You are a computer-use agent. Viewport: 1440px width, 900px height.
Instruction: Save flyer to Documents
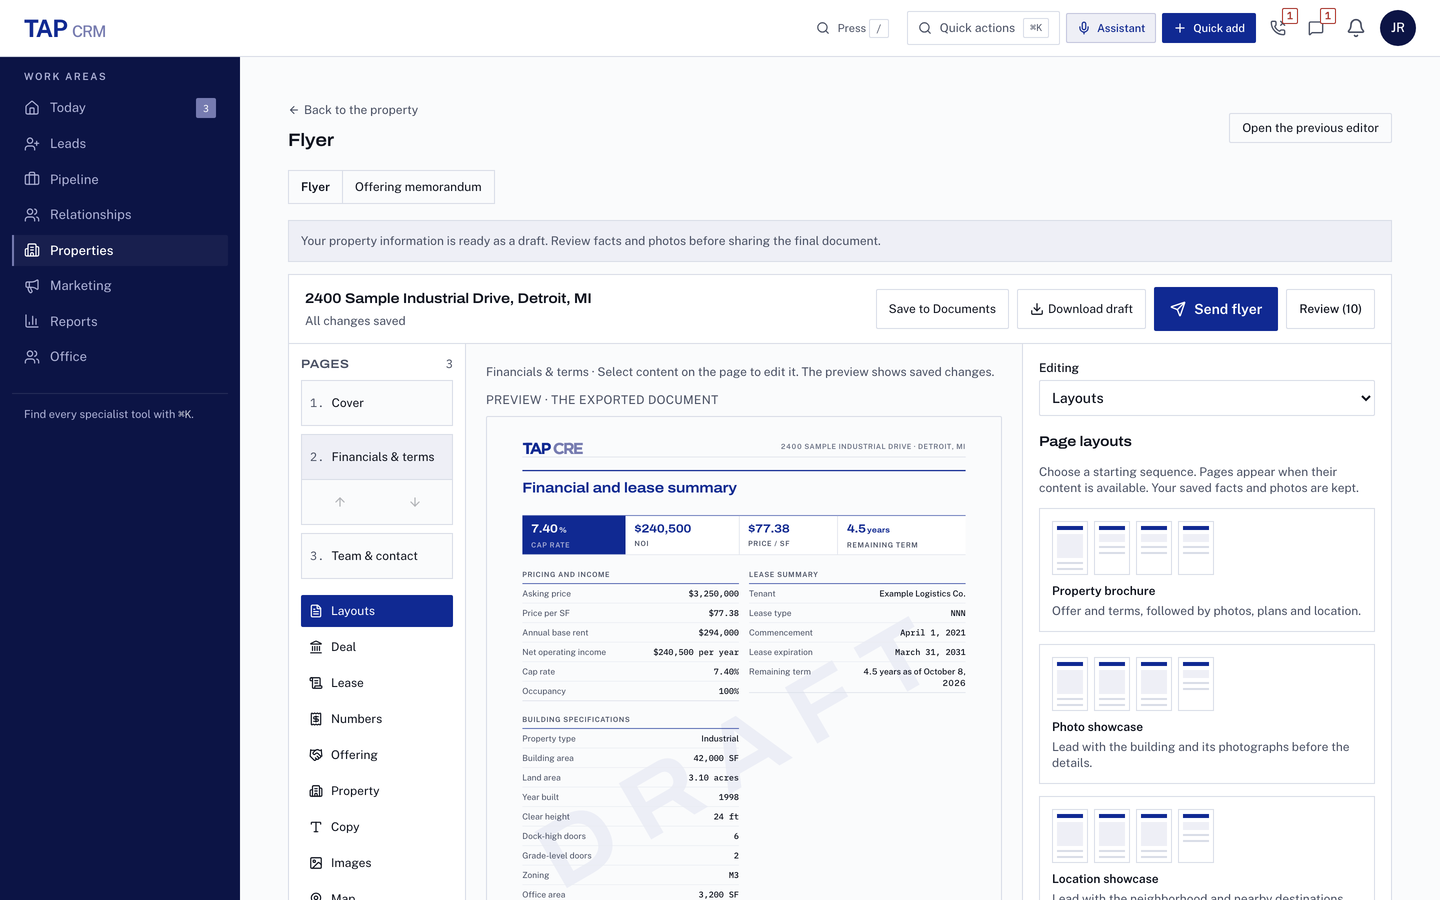click(x=942, y=309)
